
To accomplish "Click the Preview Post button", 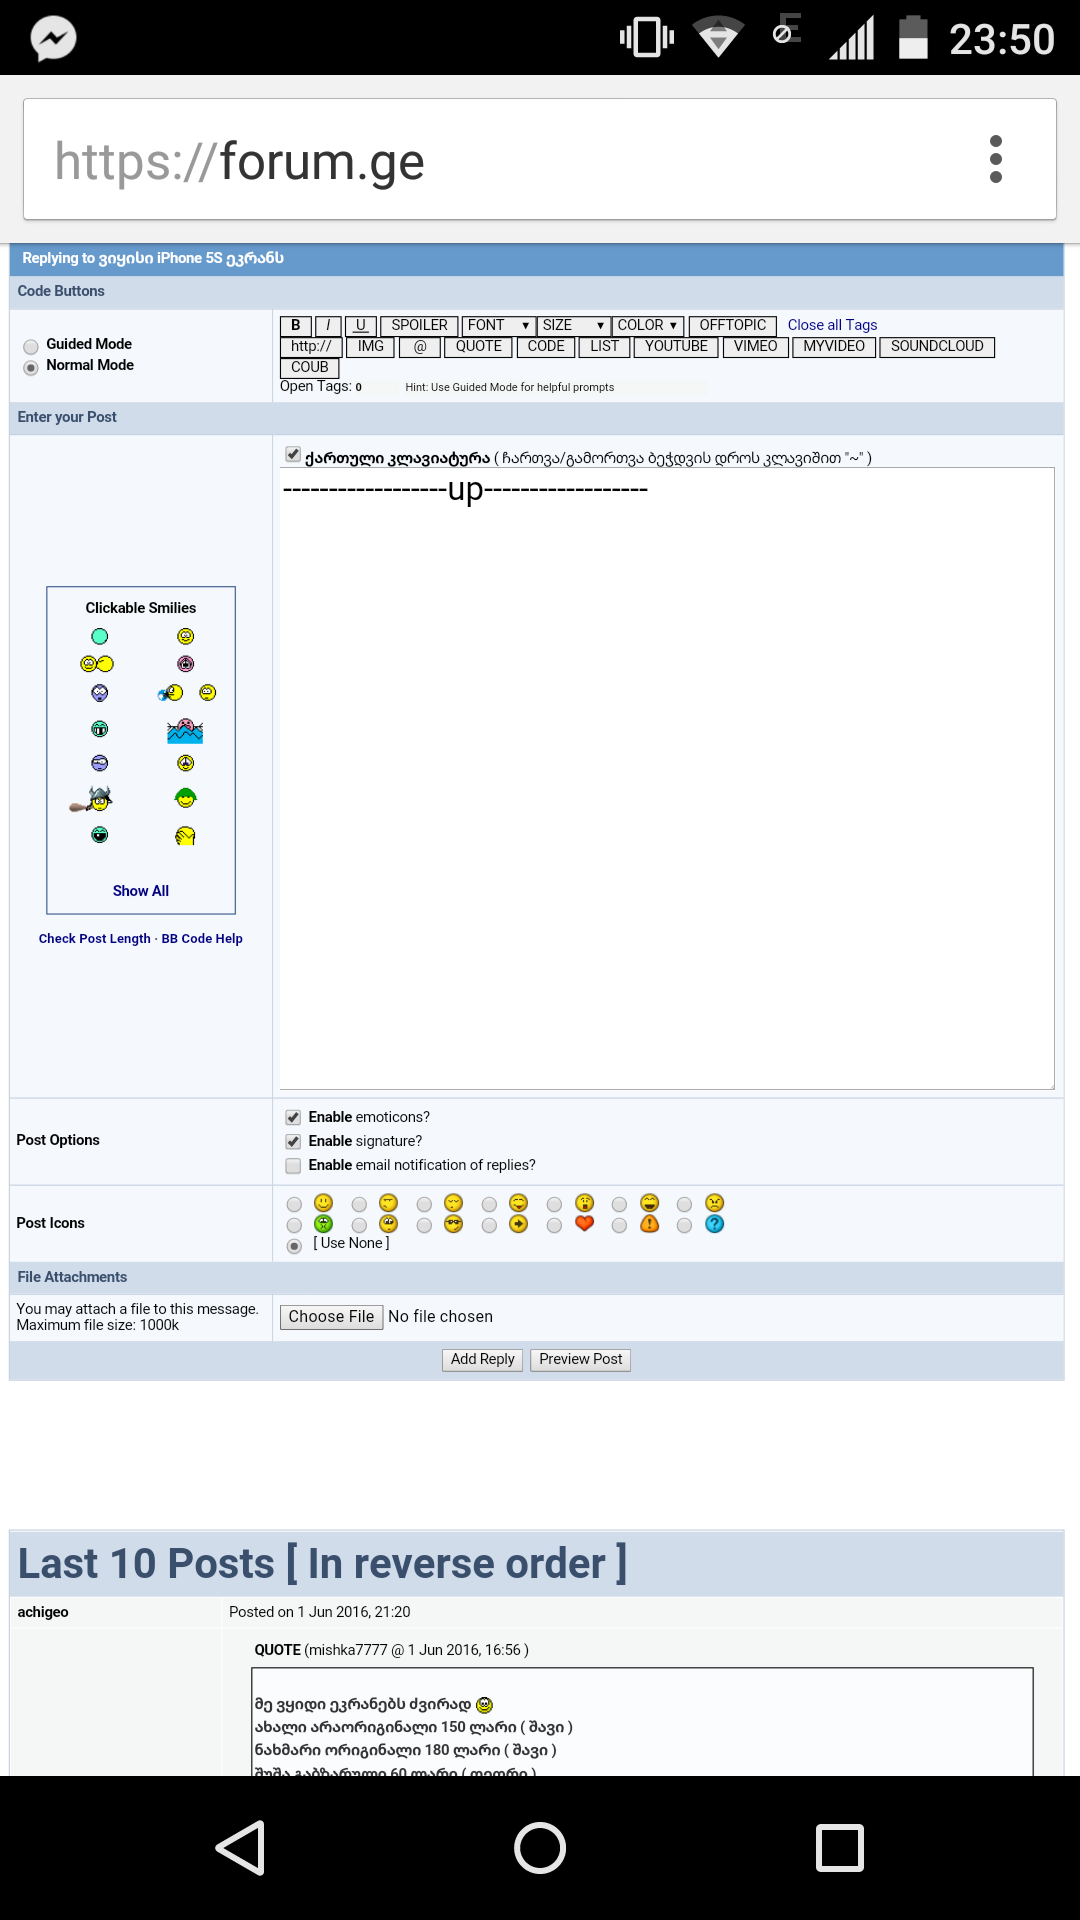I will pos(580,1360).
